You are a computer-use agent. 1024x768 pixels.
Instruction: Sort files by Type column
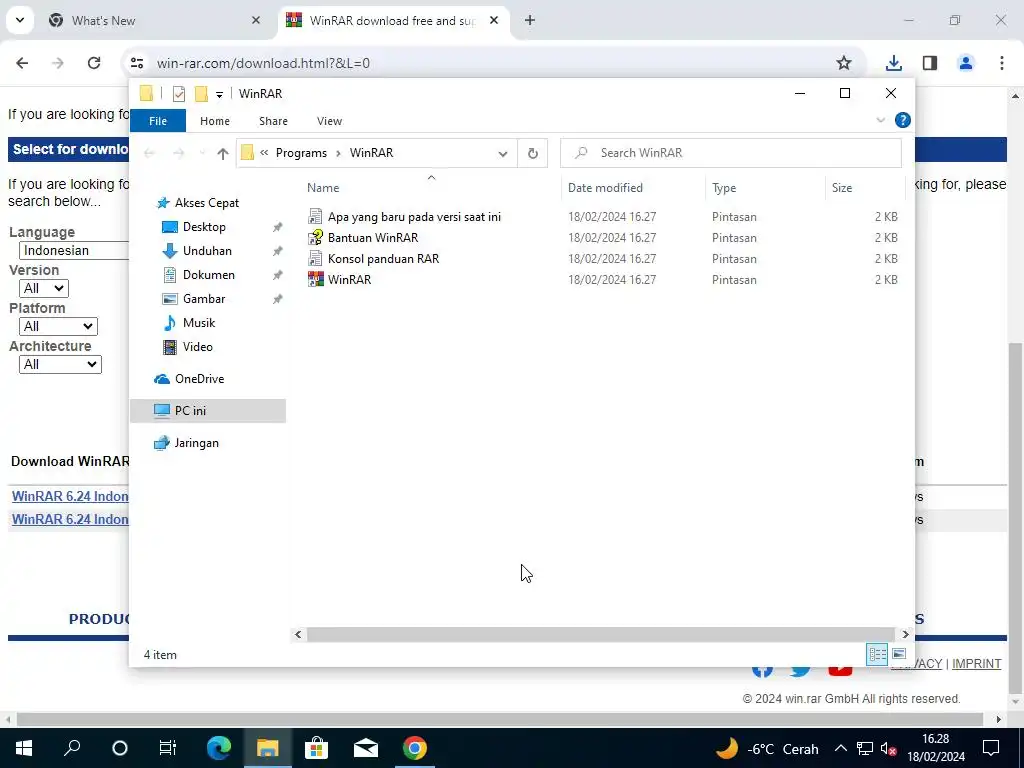765,188
